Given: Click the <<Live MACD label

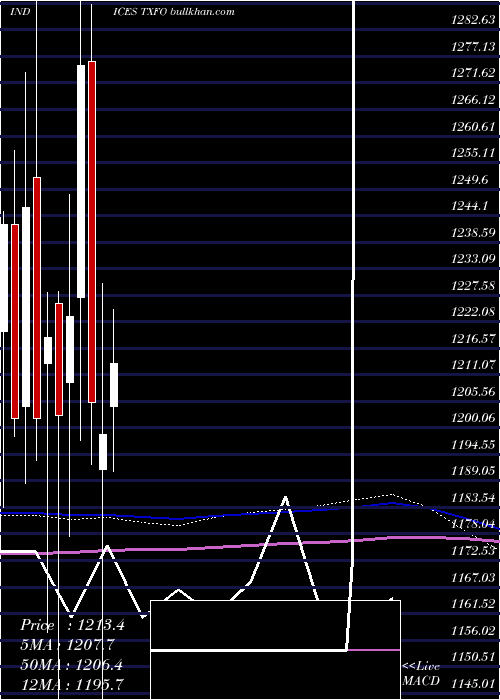Looking at the screenshot, I should click(x=421, y=674).
